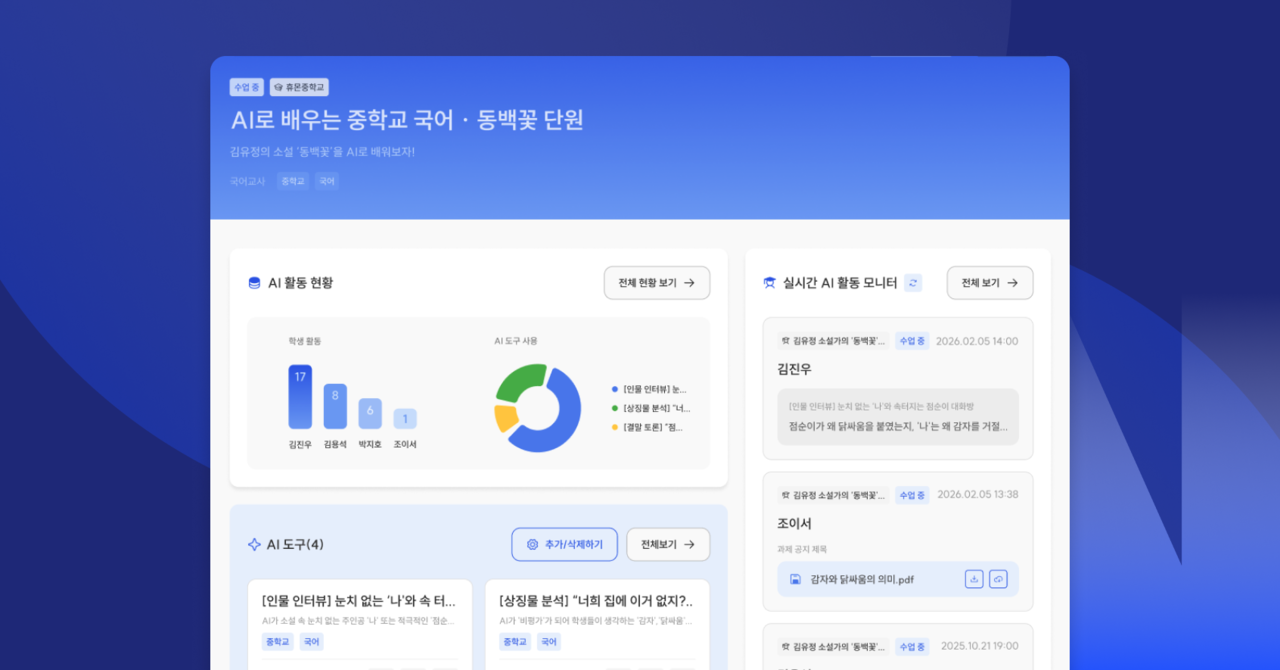Click the yellow segment of the donut chart
Viewport: 1280px width, 670px height.
coord(504,418)
